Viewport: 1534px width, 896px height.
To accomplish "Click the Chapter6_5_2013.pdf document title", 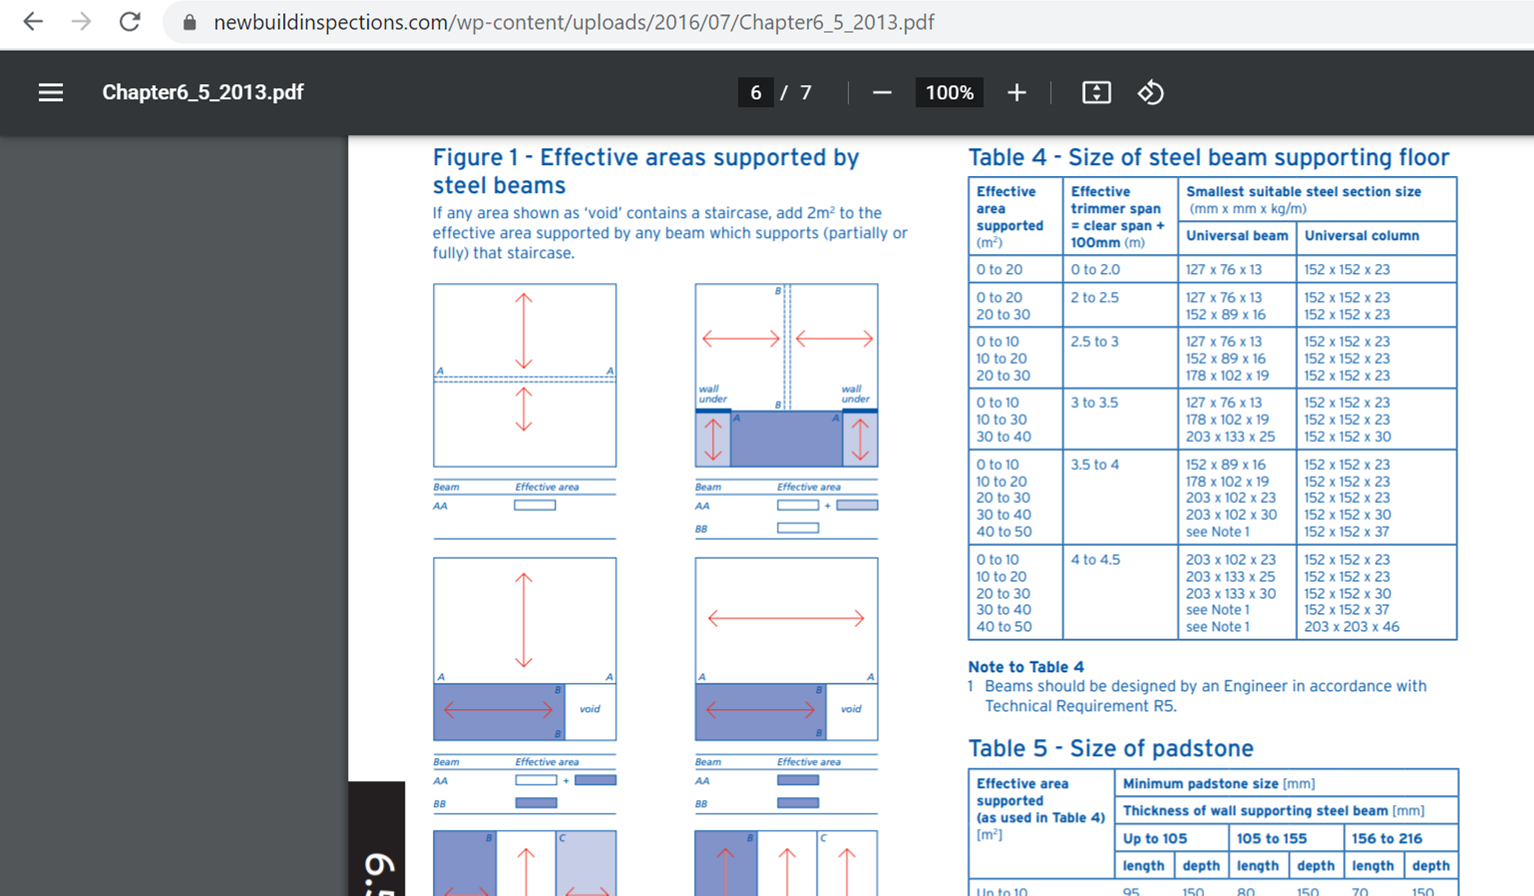I will (x=203, y=93).
